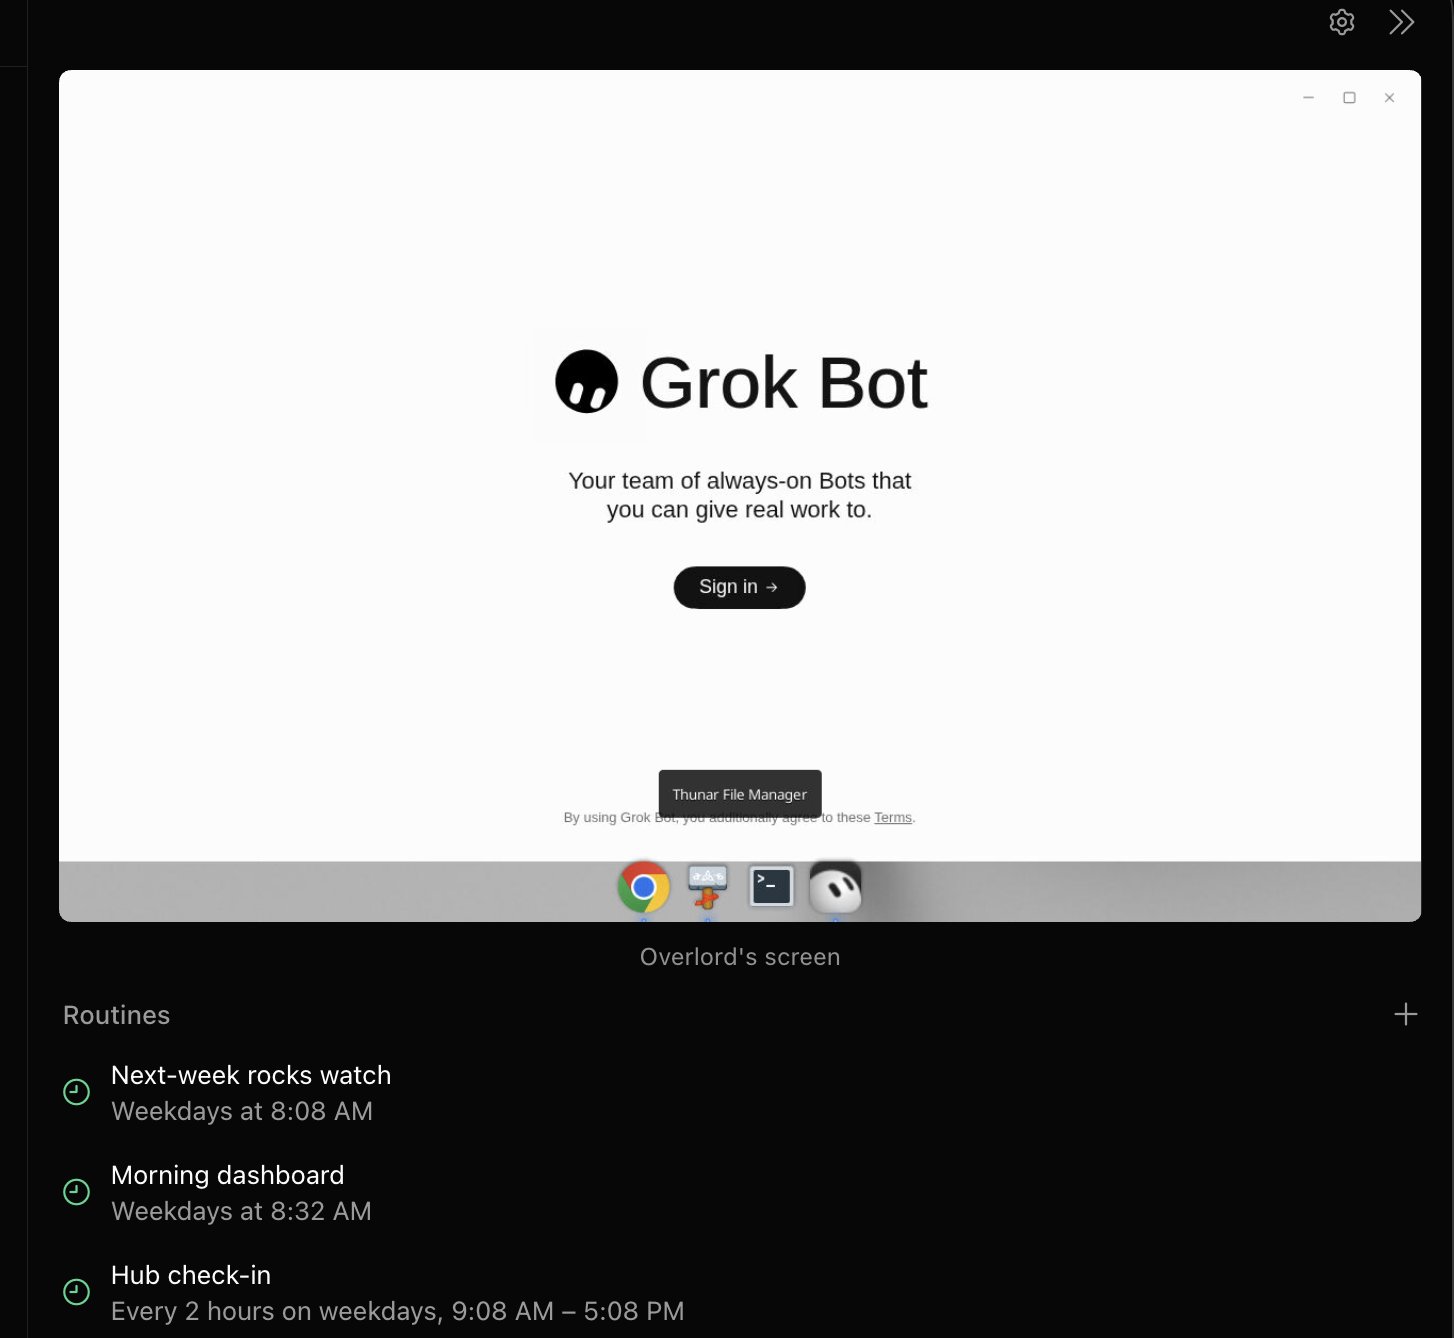Open the Grok Bot dock icon
The width and height of the screenshot is (1454, 1338).
point(835,887)
